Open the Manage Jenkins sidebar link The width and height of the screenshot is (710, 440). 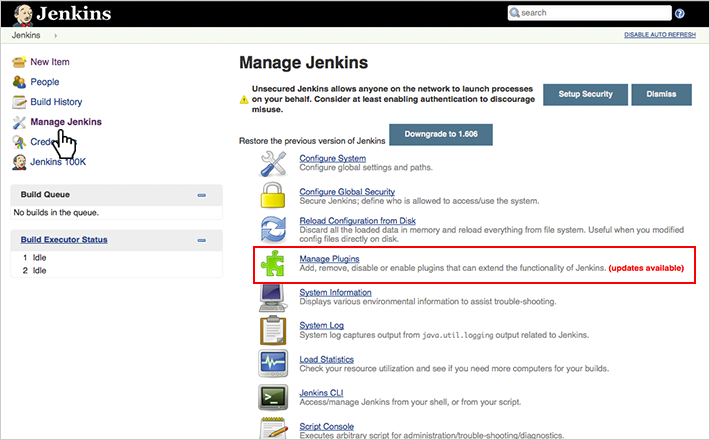(66, 122)
